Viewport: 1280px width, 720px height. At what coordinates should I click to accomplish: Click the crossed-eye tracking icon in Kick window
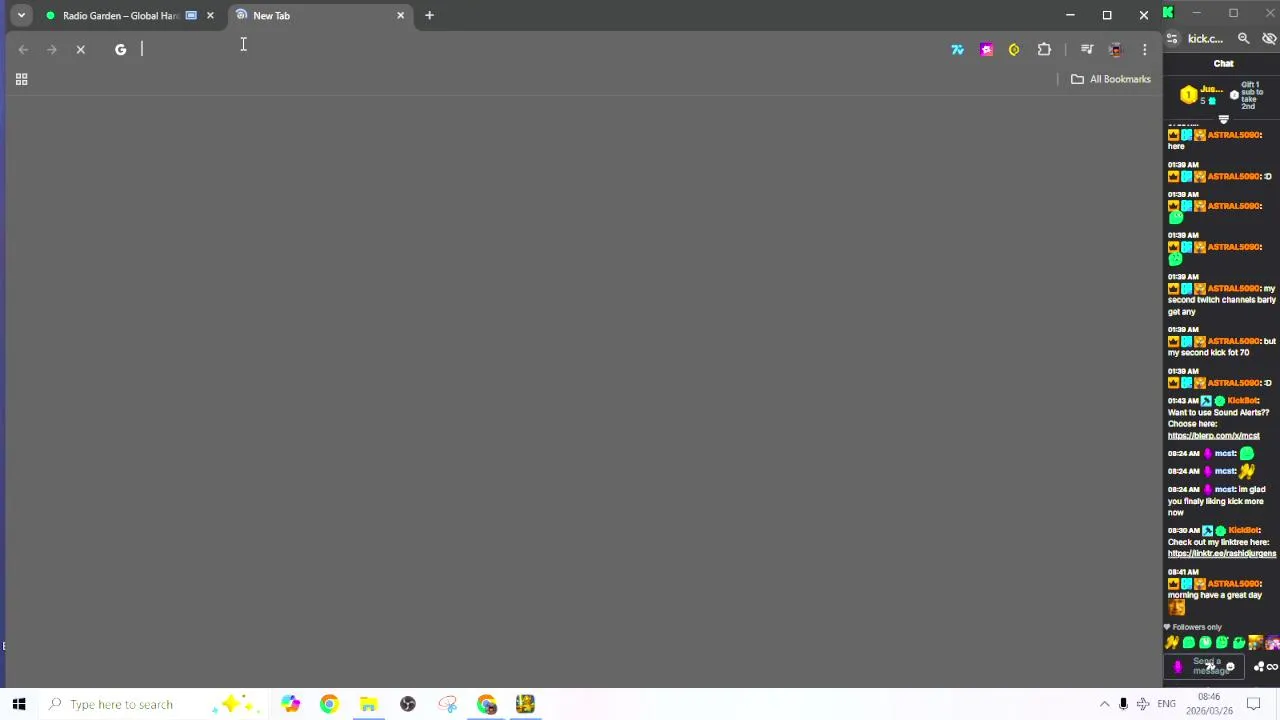pyautogui.click(x=1269, y=39)
